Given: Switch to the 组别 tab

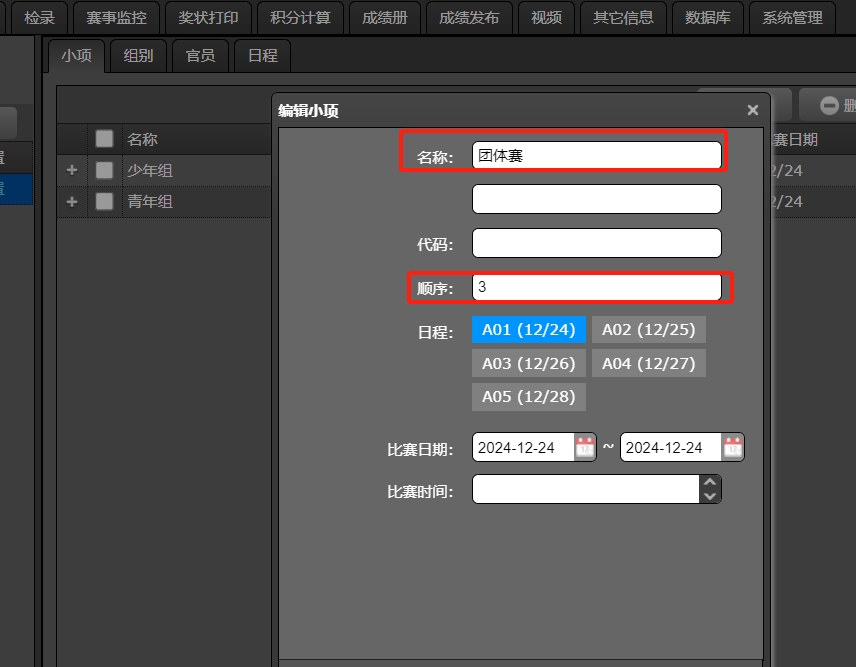Looking at the screenshot, I should pyautogui.click(x=138, y=56).
